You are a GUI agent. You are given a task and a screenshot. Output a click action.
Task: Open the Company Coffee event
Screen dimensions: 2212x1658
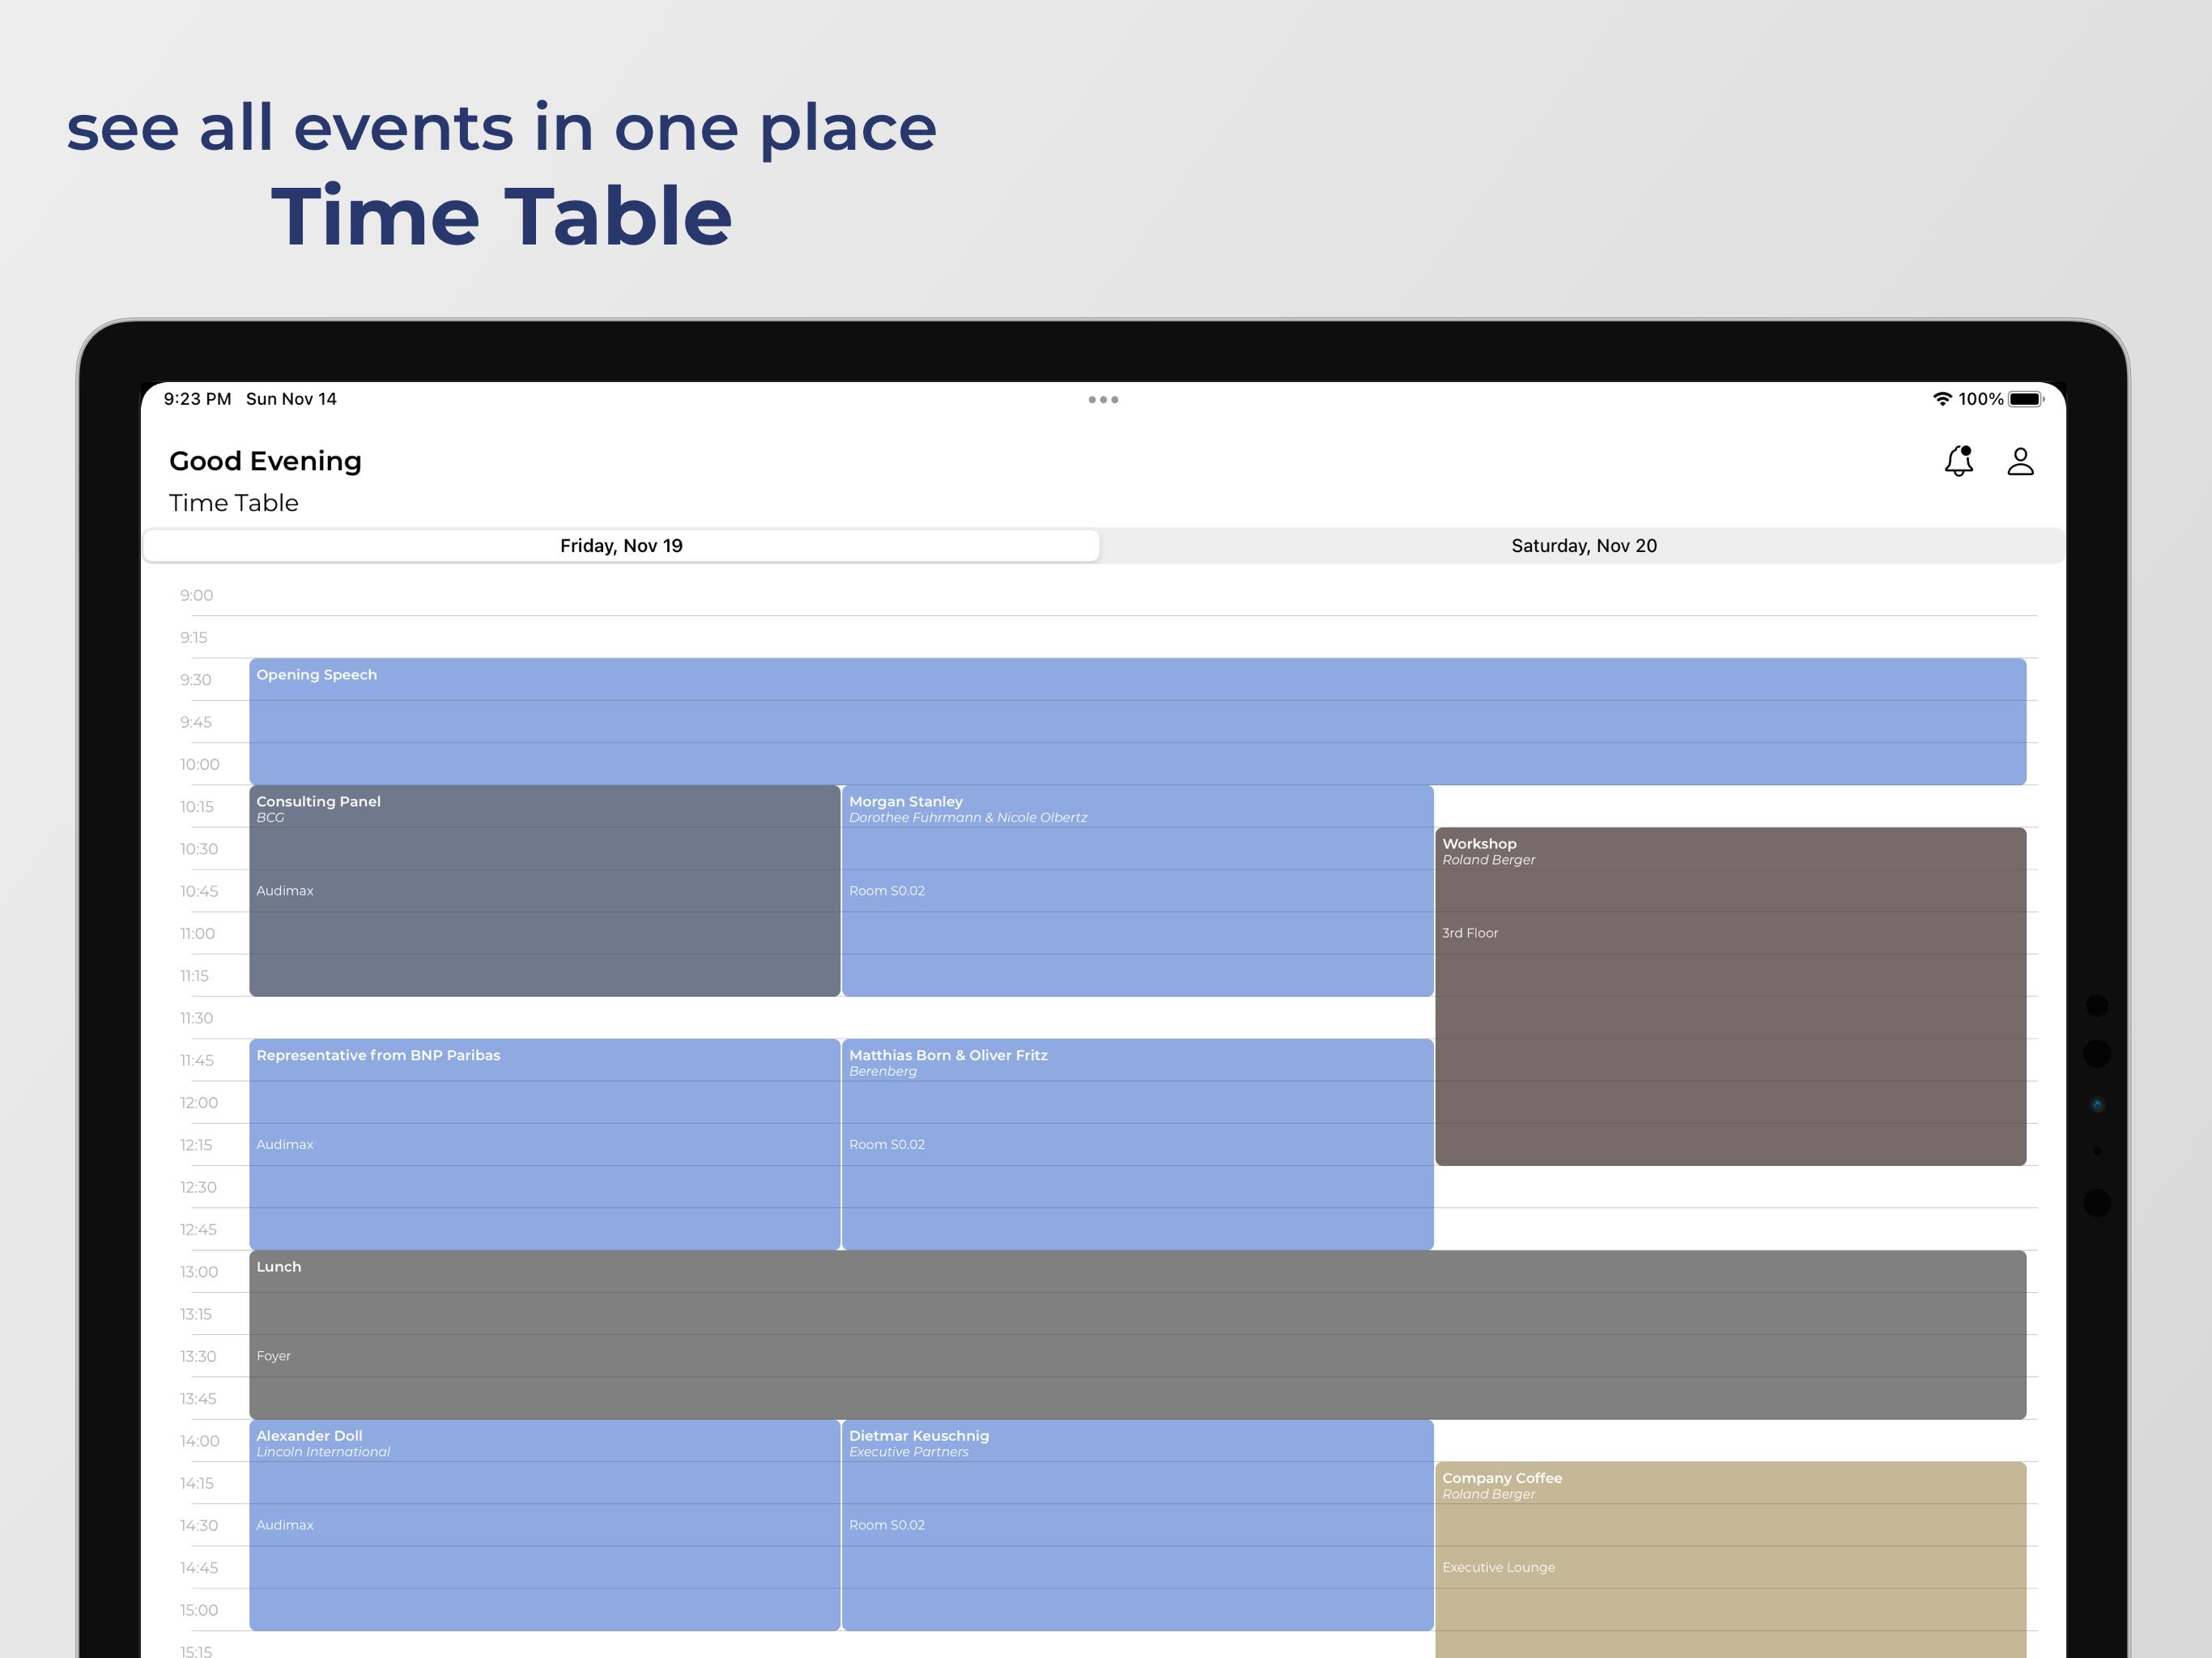(x=1730, y=1560)
